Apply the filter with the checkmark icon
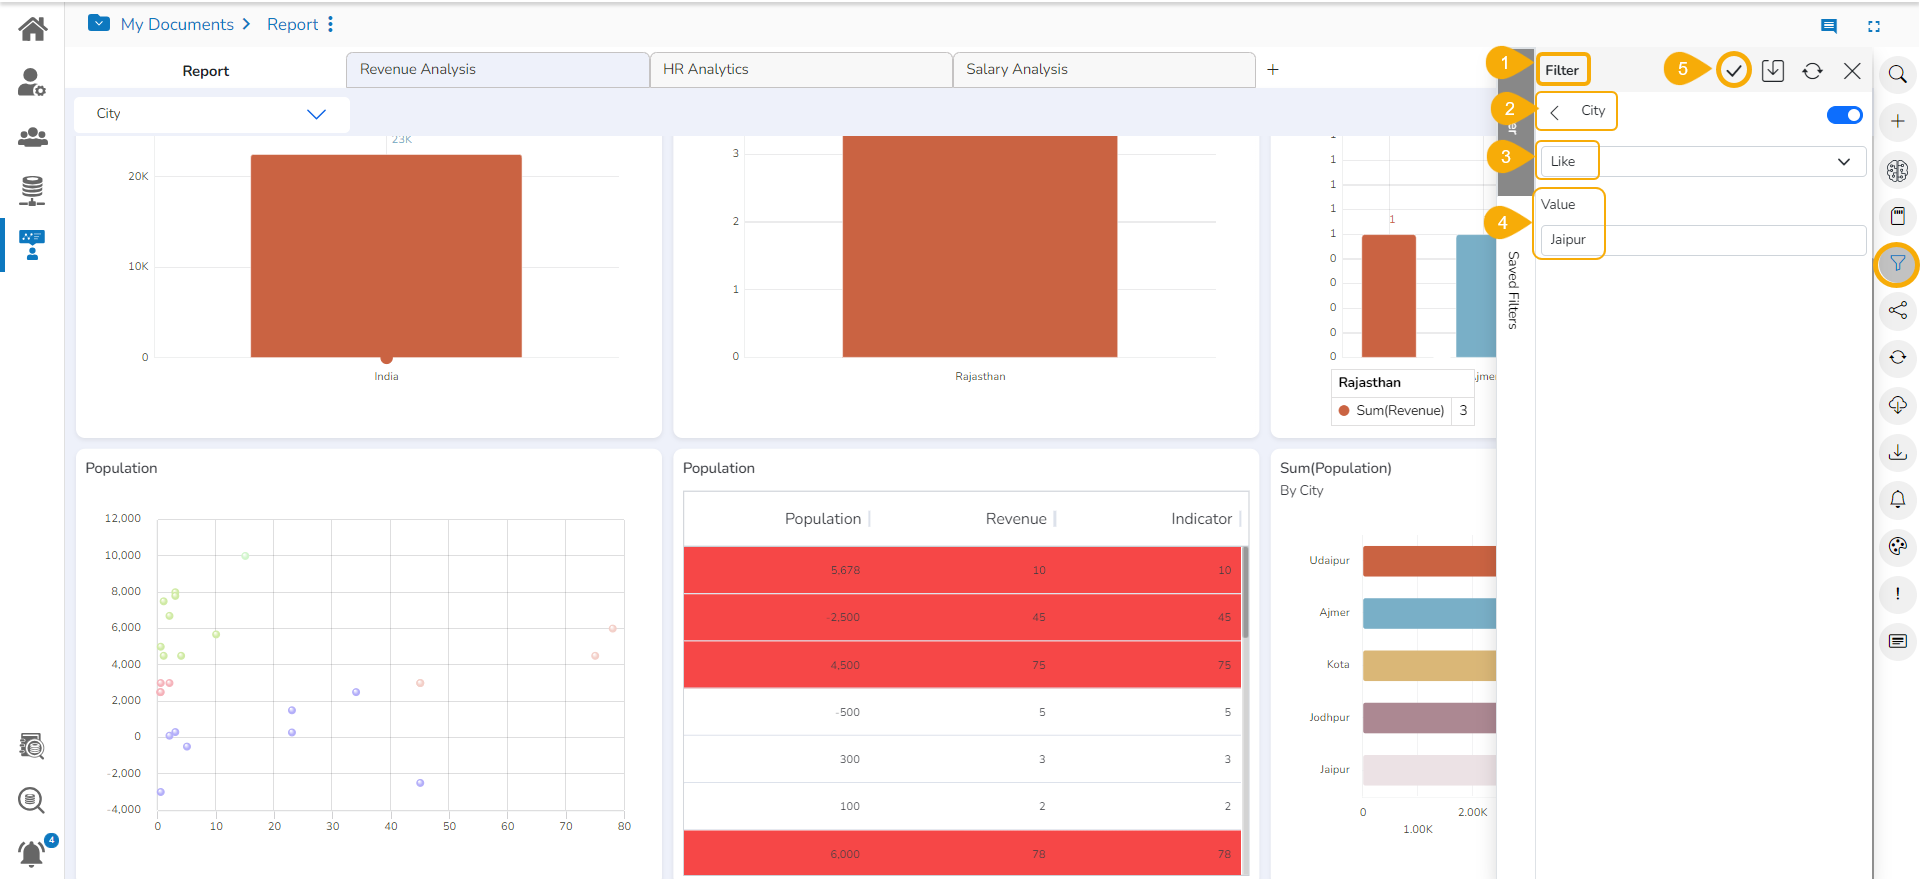This screenshot has width=1920, height=879. tap(1733, 70)
